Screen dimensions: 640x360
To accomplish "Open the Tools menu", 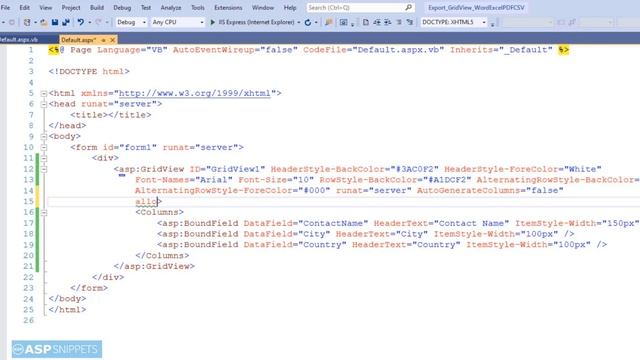I will pos(198,7).
